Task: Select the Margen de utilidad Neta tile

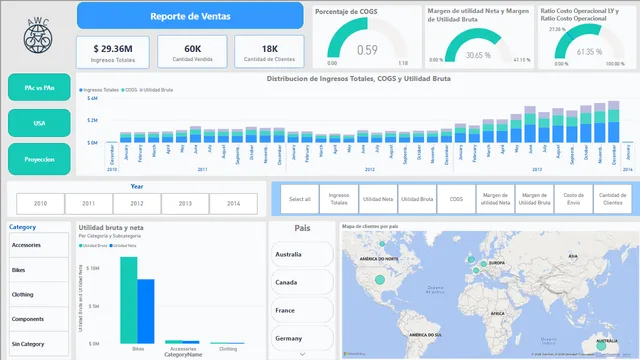Action: pos(495,199)
